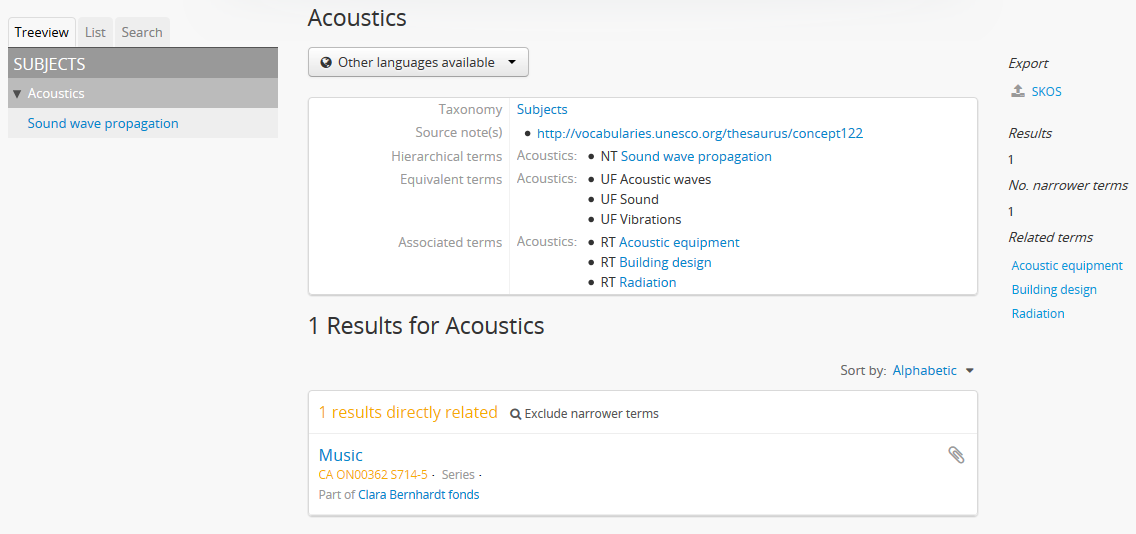Viewport: 1136px width, 534px height.
Task: Open Sound wave propagation in treeview
Action: [x=103, y=124]
